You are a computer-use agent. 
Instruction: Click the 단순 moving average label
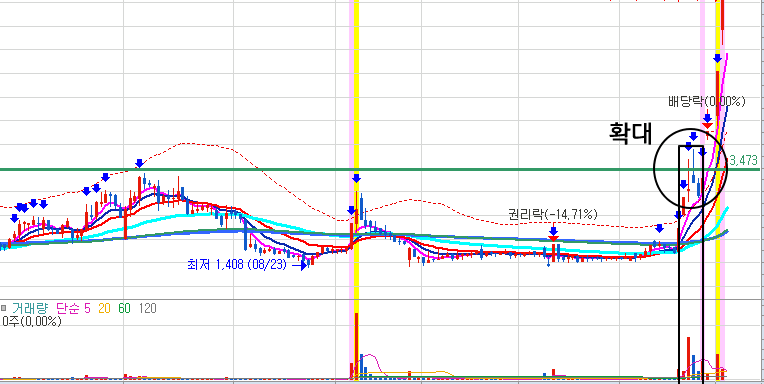[68, 308]
